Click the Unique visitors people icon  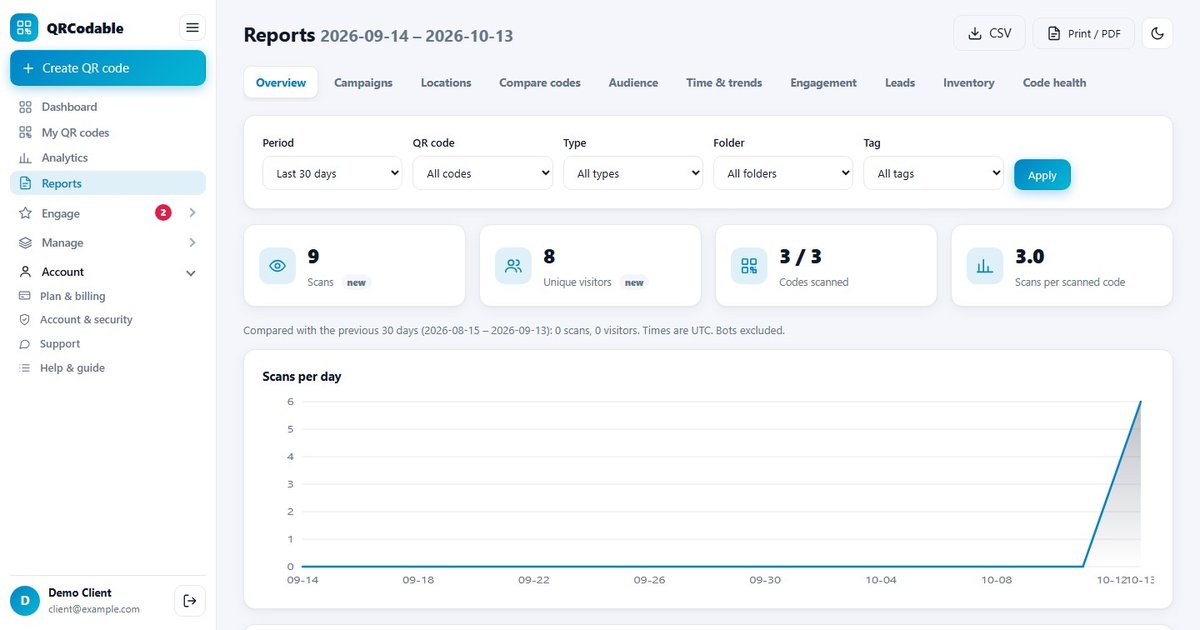point(514,266)
